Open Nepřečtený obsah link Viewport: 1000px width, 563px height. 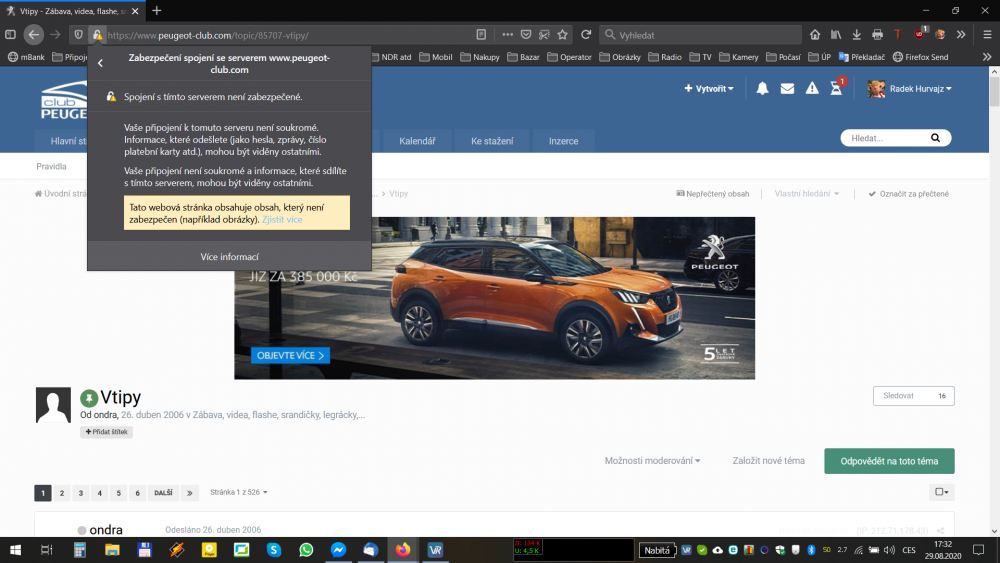712,194
